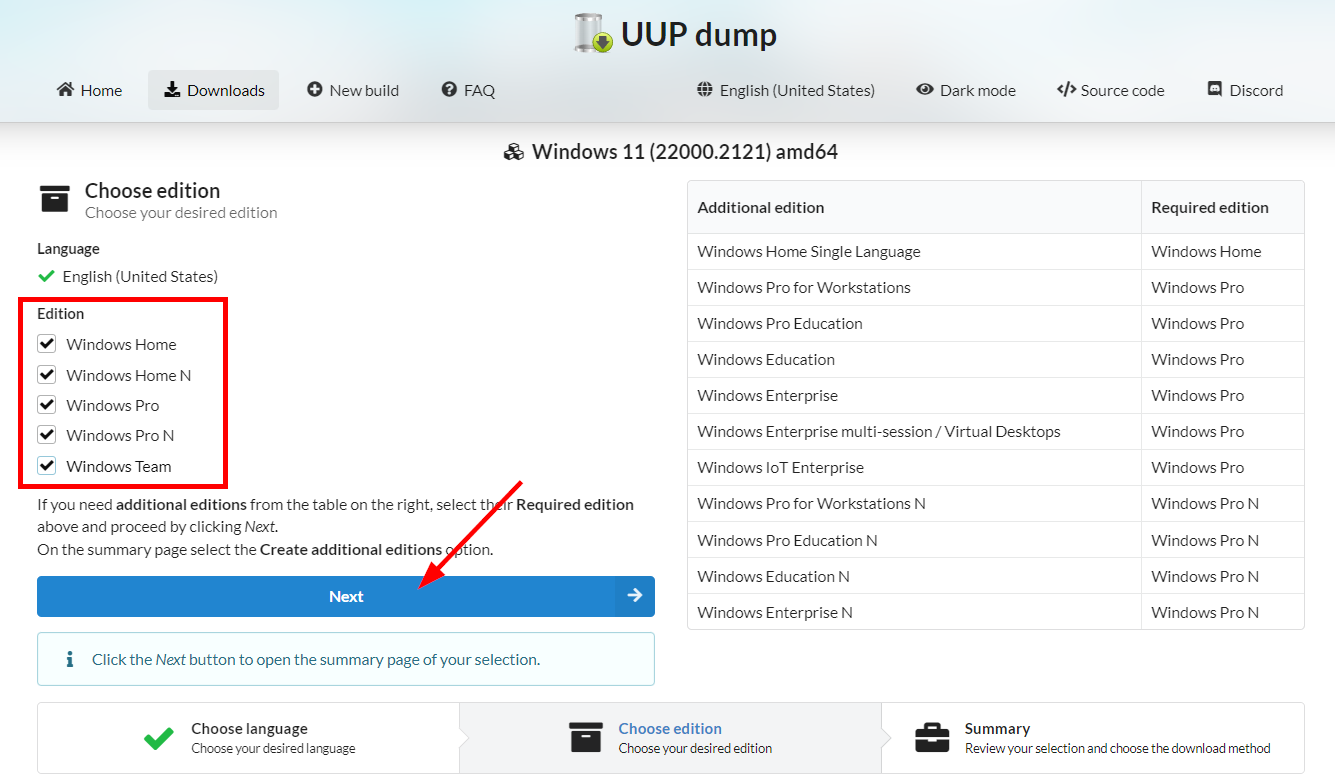The image size is (1335, 783).
Task: Click the FAQ question mark icon
Action: tap(449, 90)
